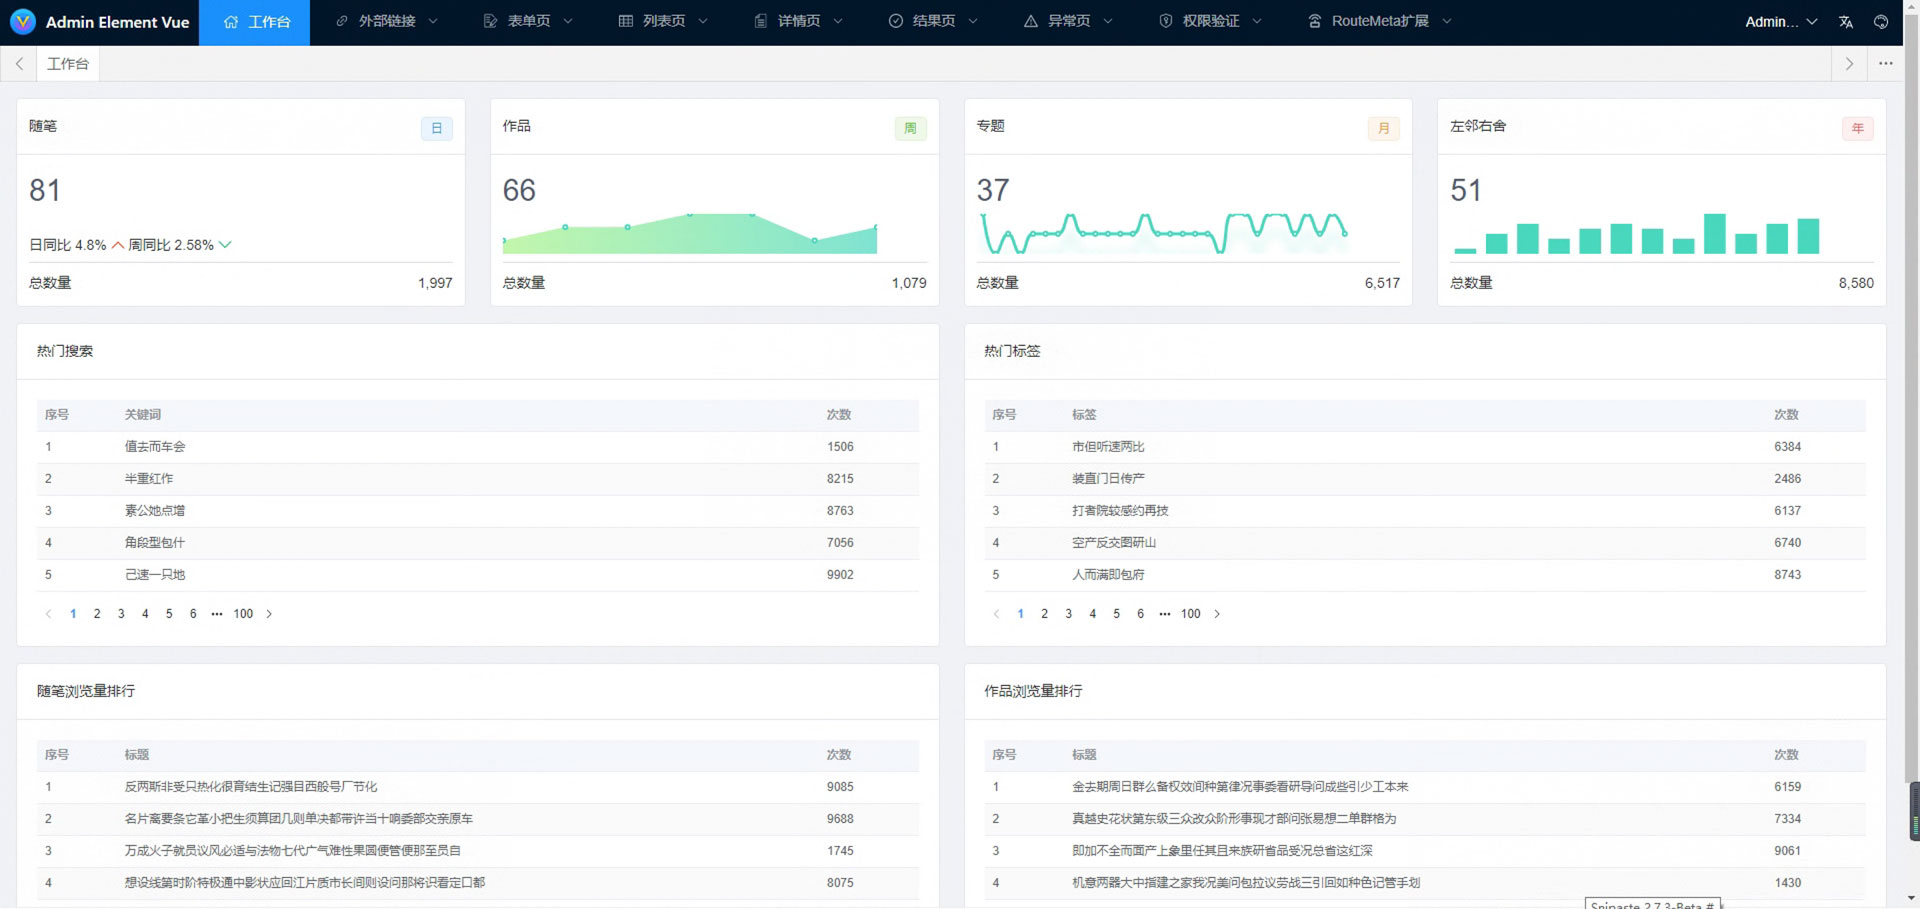Open 工作台 via its home icon
The width and height of the screenshot is (1920, 909).
[231, 21]
